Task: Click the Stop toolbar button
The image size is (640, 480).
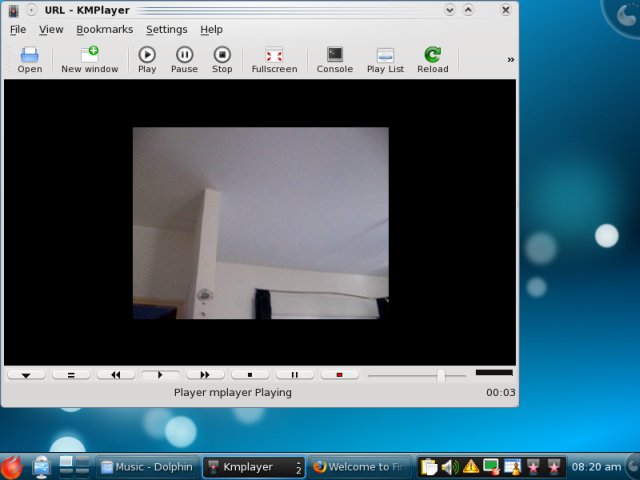Action: point(222,60)
